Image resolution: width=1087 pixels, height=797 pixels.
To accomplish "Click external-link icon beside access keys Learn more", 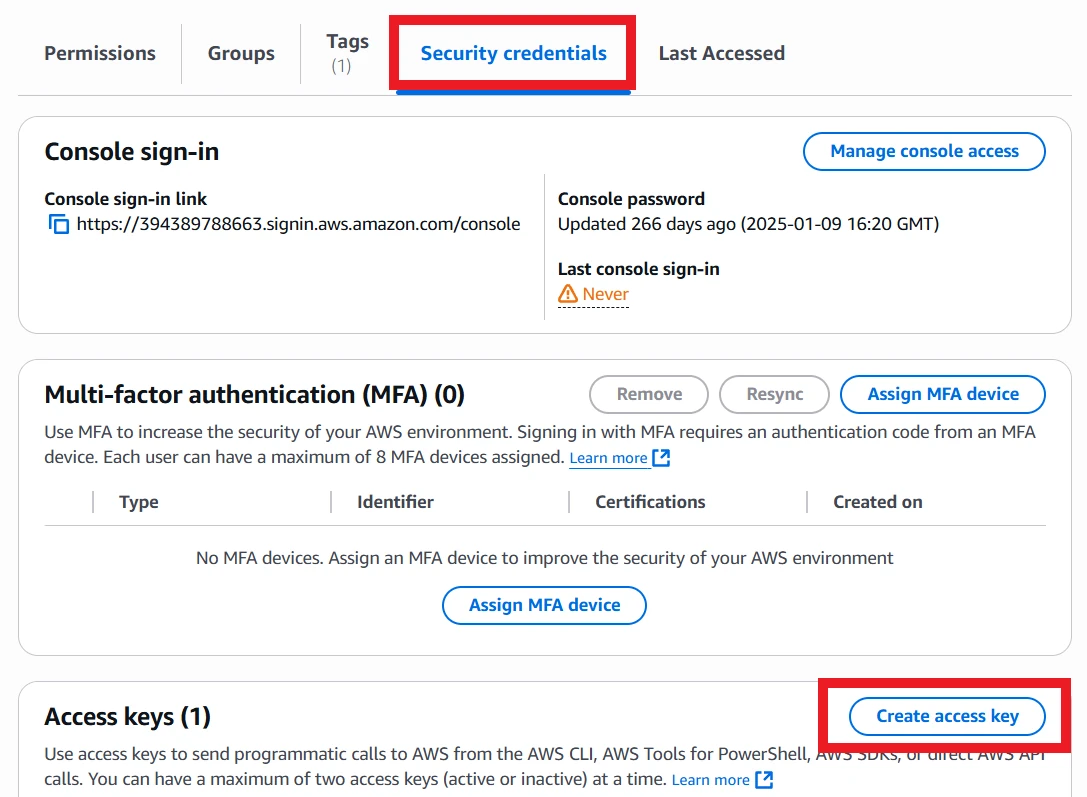I will 764,780.
